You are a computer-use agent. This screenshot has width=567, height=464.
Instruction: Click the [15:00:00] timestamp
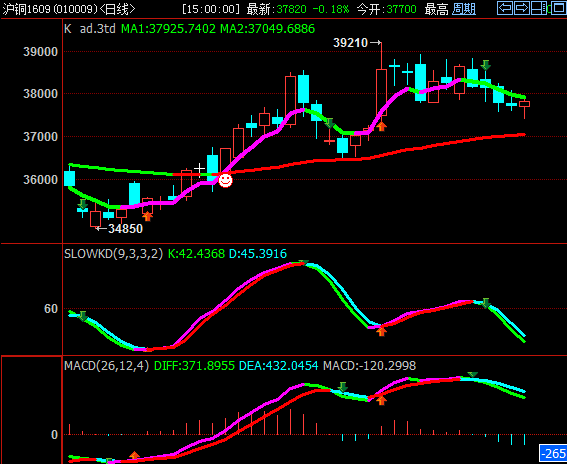212,9
